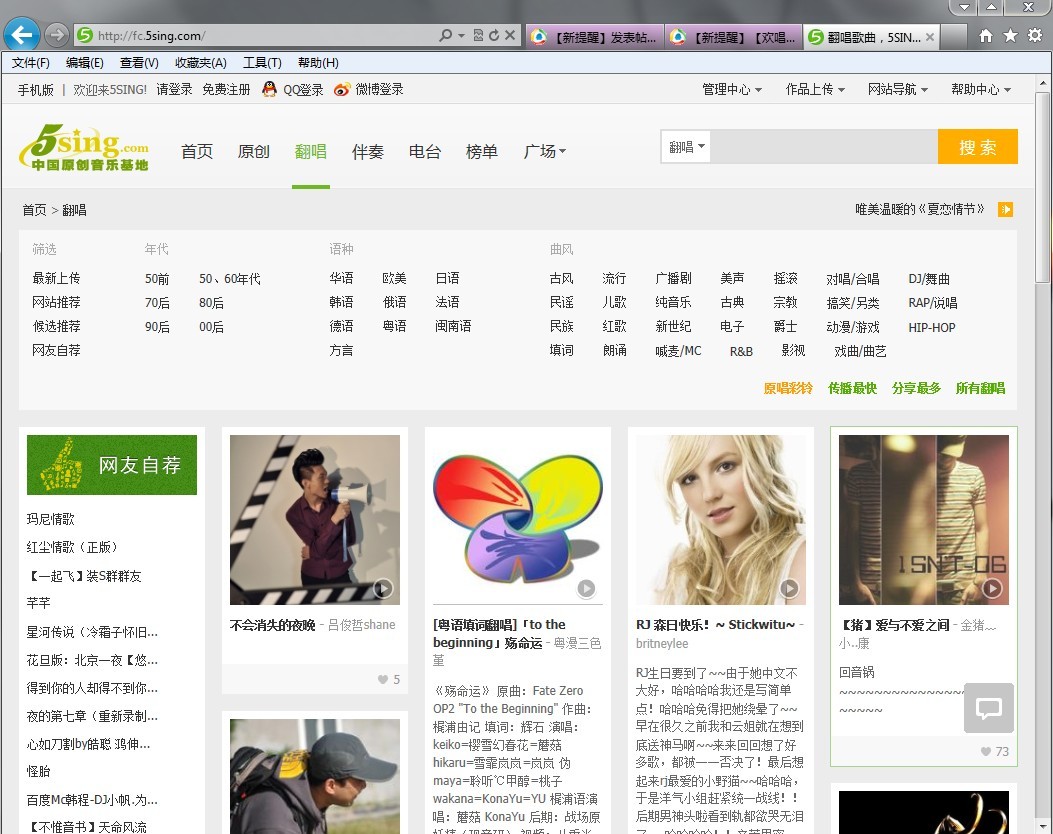Open the browser home icon
The width and height of the screenshot is (1053, 834).
986,36
